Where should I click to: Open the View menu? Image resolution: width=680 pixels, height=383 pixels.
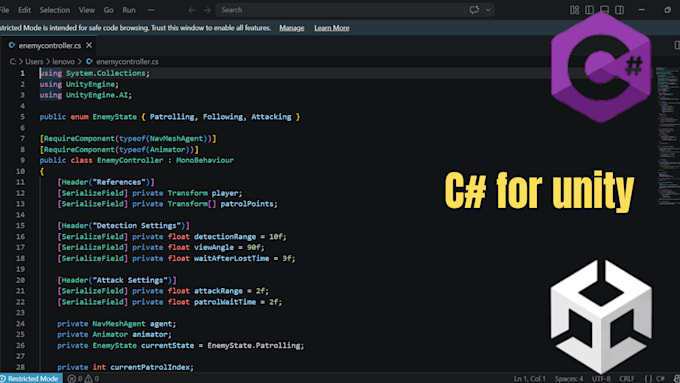pyautogui.click(x=87, y=10)
